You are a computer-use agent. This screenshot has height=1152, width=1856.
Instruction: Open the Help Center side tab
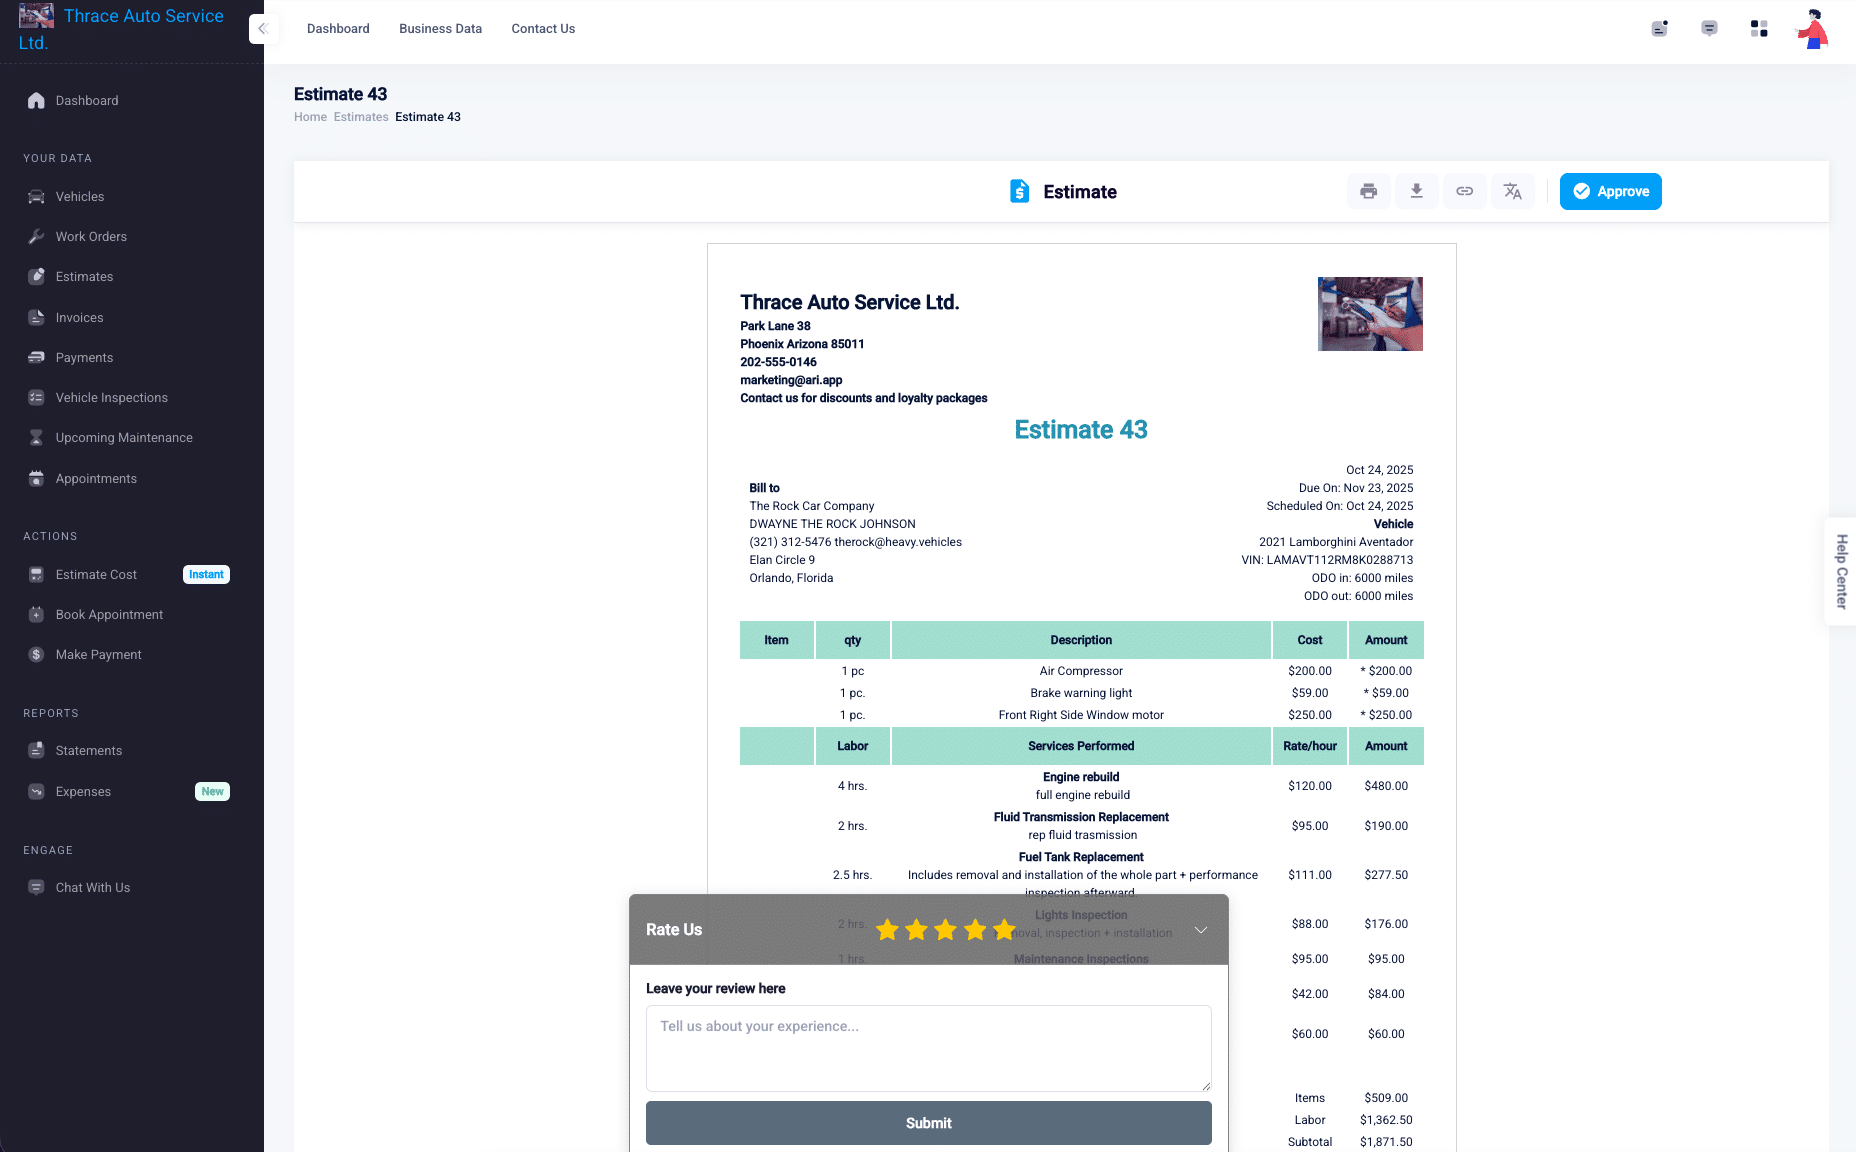[x=1841, y=572]
